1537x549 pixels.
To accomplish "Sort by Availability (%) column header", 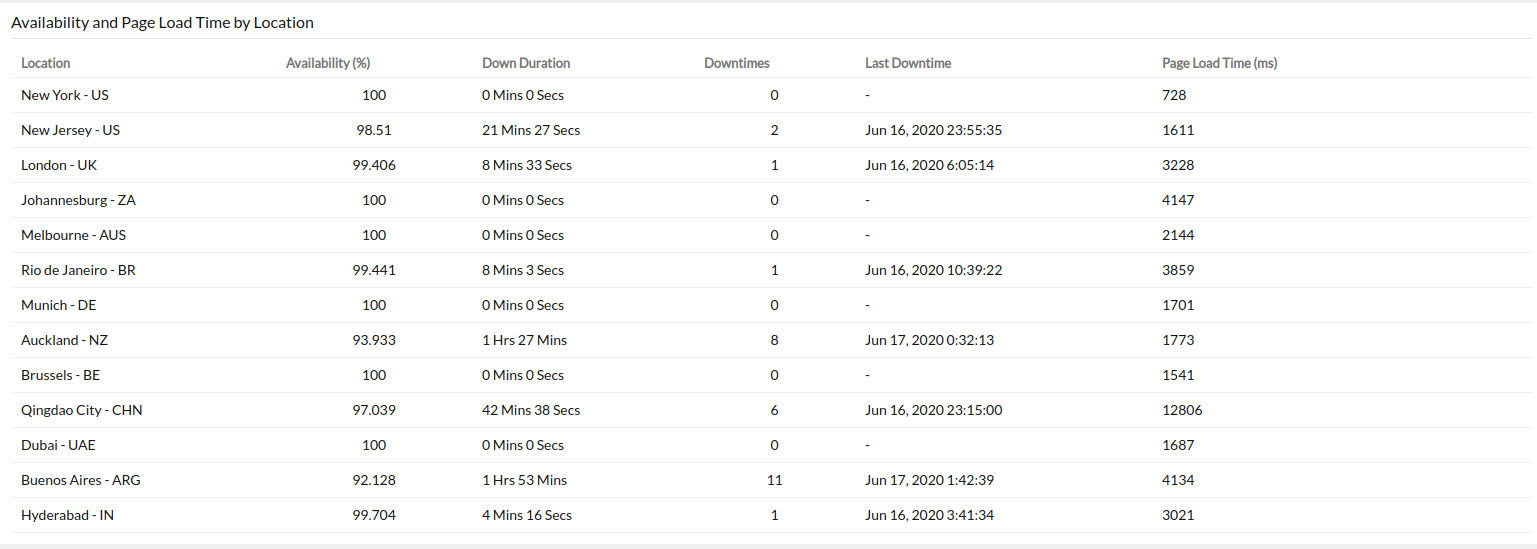I will pos(328,63).
